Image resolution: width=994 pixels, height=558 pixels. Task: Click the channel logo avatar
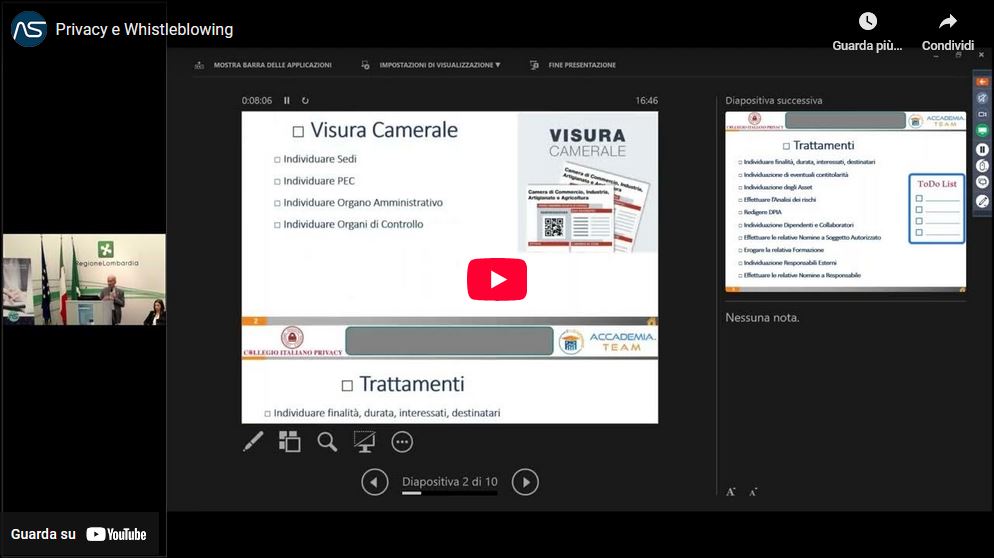click(x=29, y=29)
